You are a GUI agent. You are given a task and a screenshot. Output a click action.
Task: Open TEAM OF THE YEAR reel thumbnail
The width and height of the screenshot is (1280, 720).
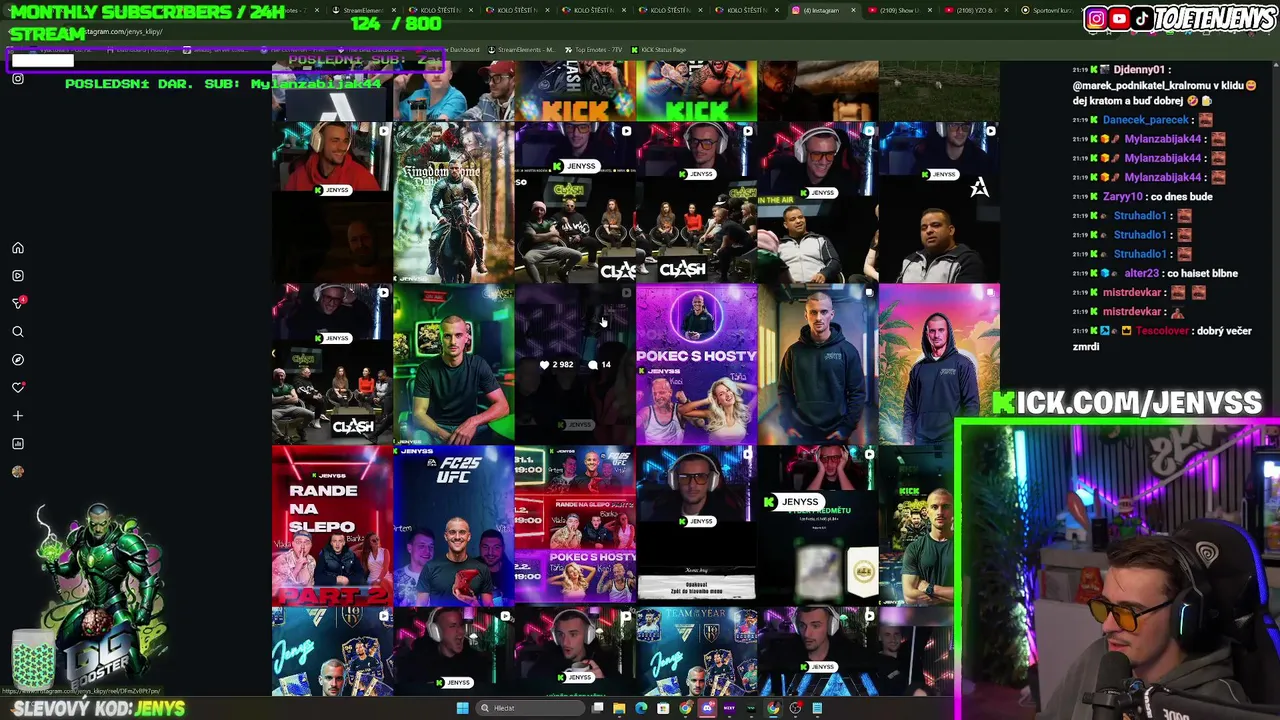pos(696,652)
